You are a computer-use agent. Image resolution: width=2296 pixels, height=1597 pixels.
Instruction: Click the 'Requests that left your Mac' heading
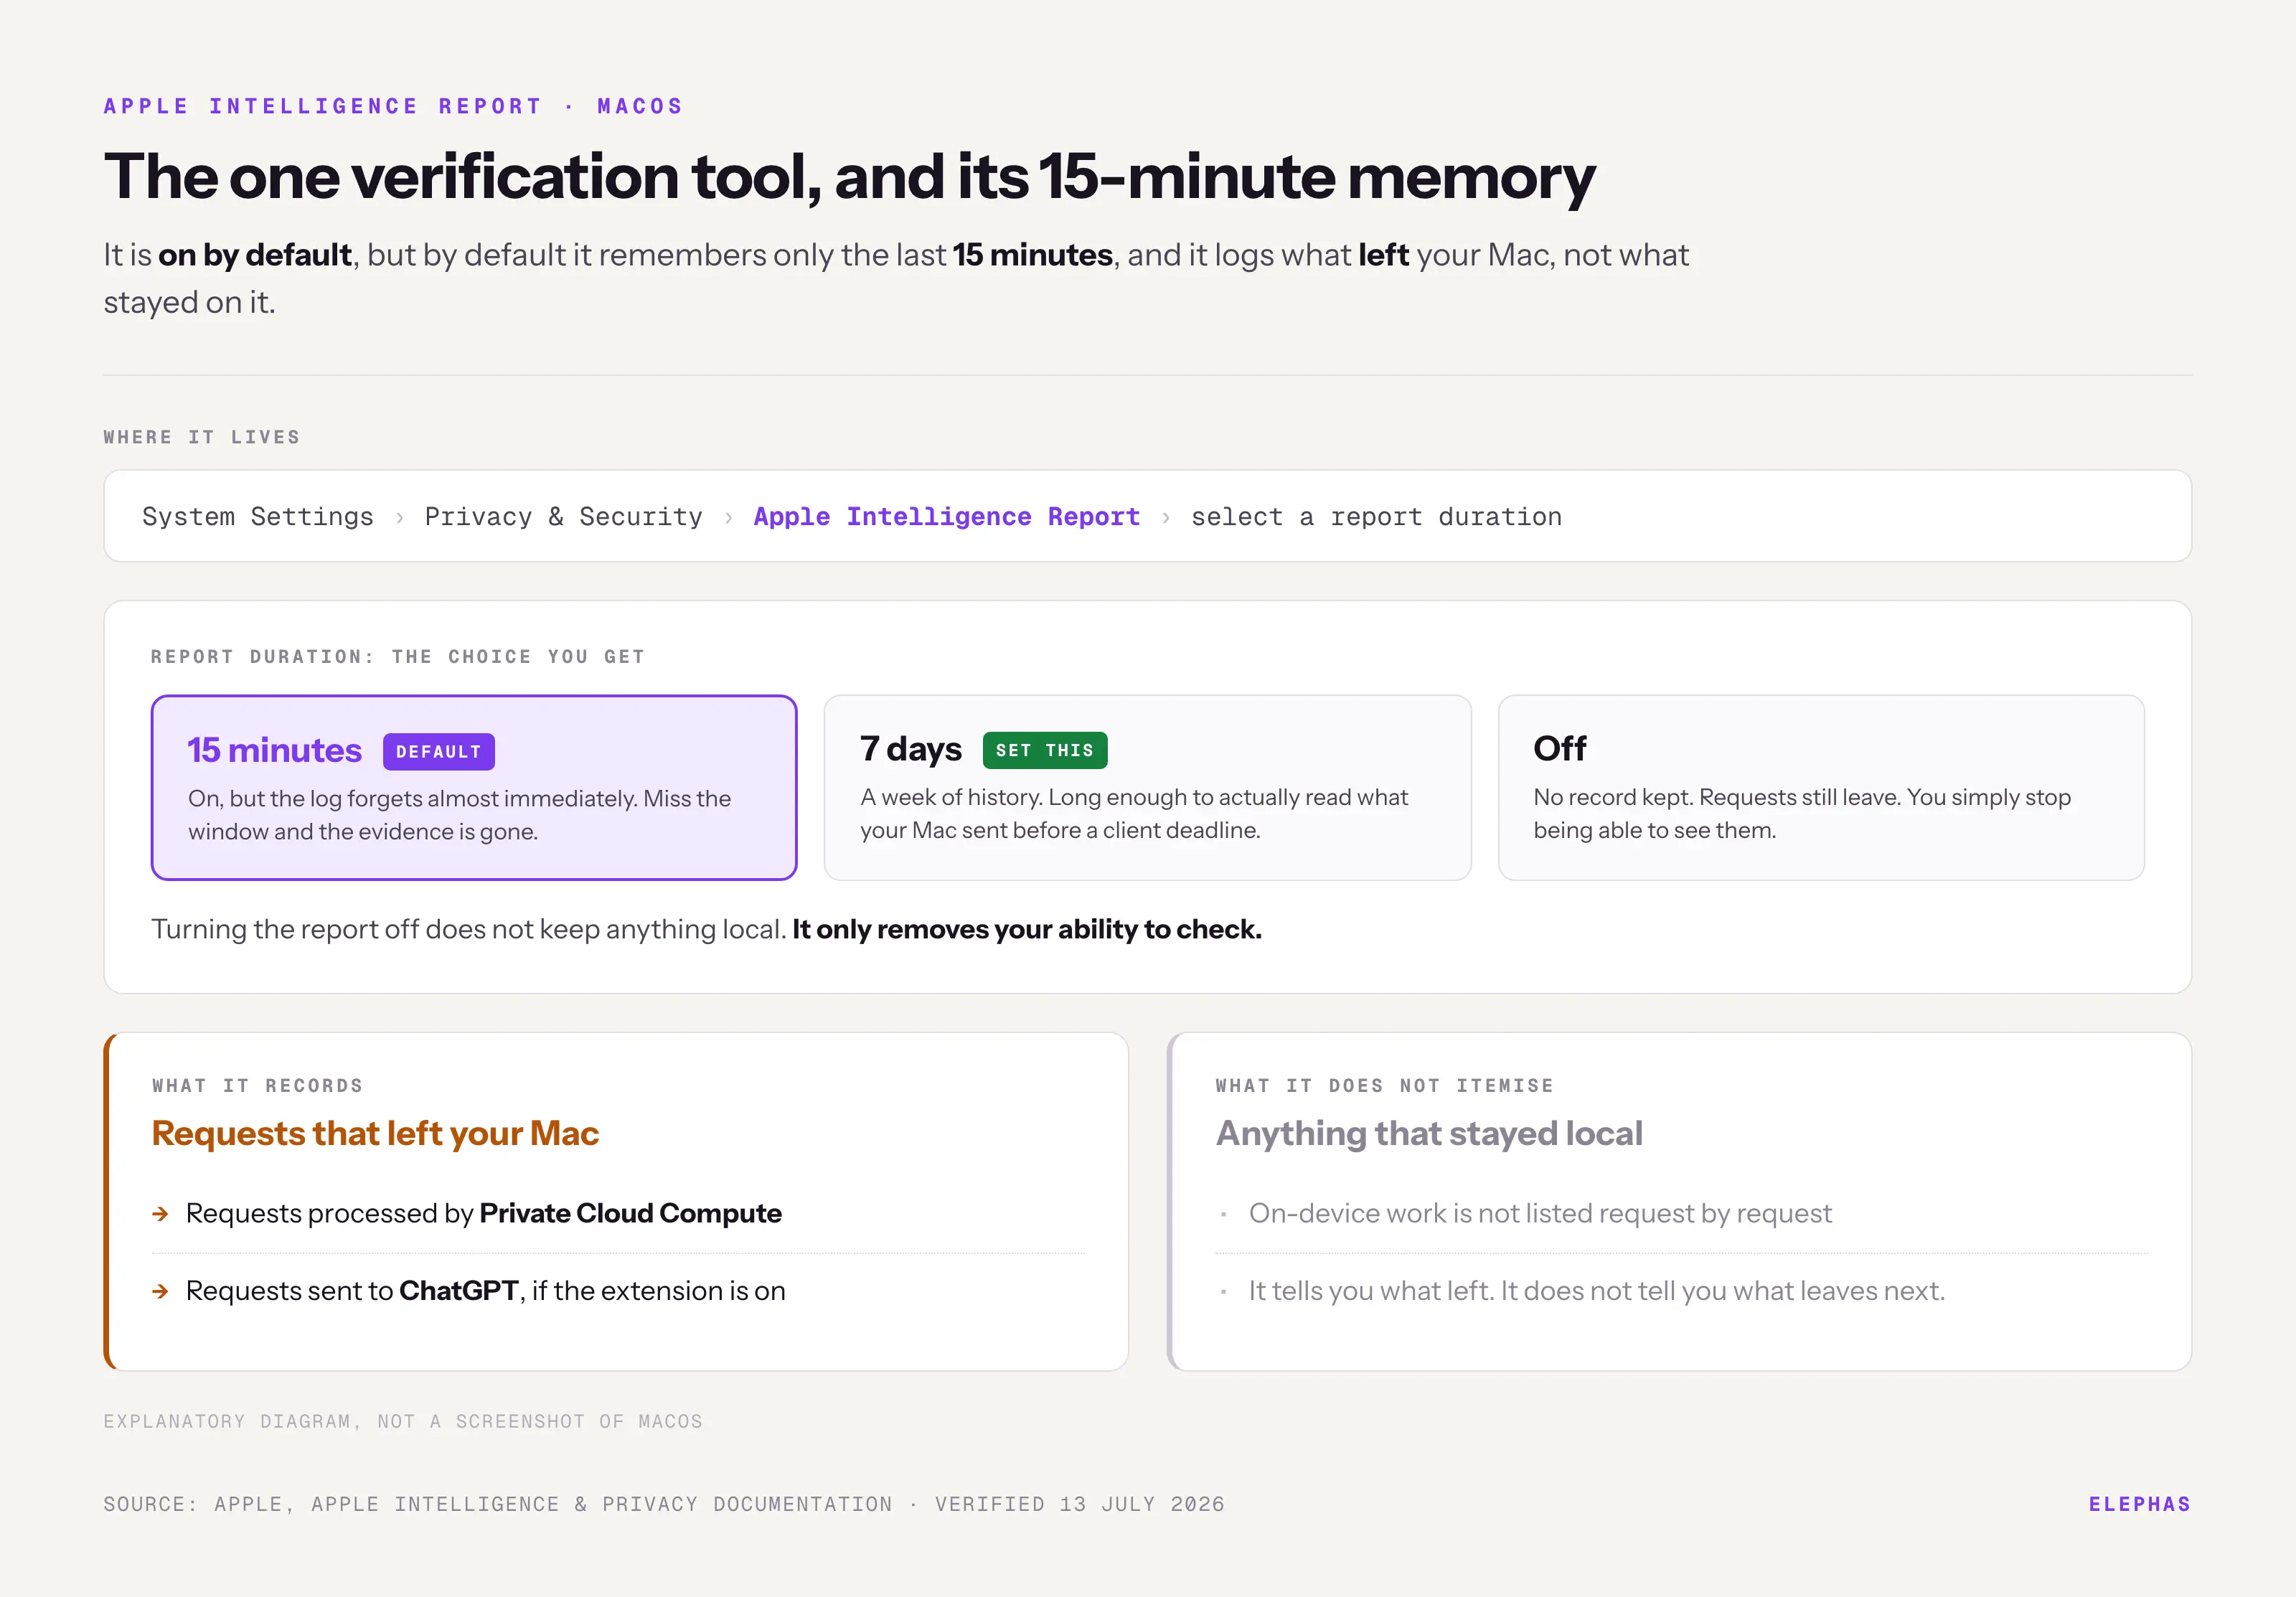click(375, 1134)
